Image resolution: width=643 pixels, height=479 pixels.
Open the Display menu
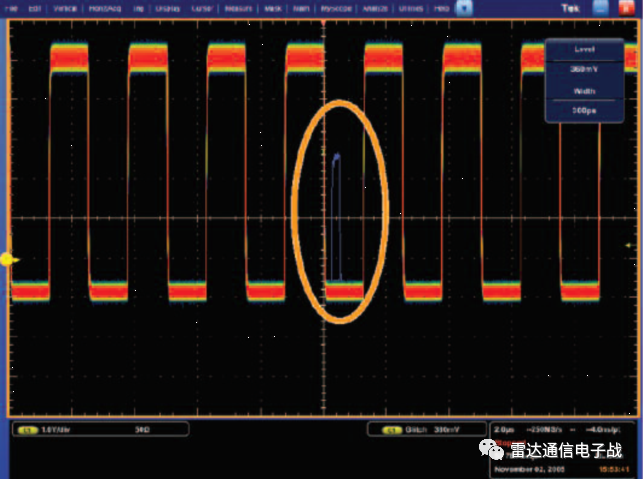(x=168, y=8)
